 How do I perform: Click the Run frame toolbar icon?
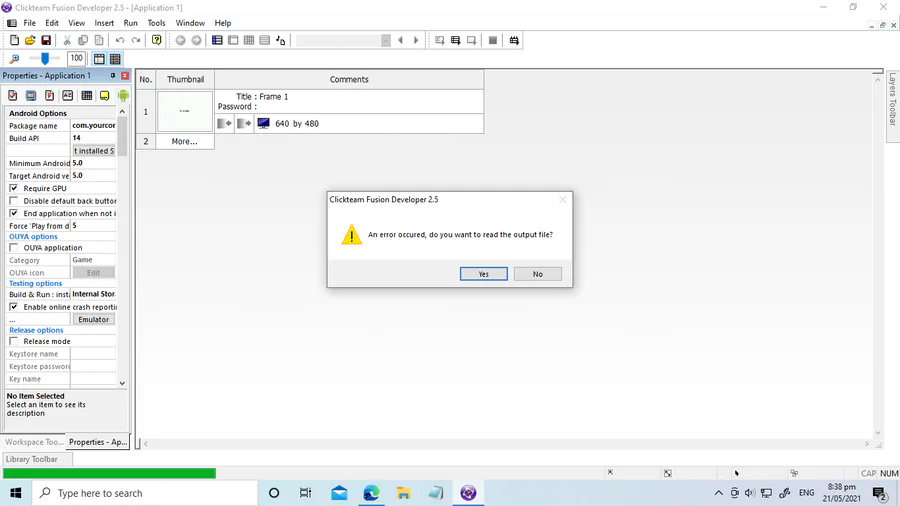pyautogui.click(x=471, y=40)
